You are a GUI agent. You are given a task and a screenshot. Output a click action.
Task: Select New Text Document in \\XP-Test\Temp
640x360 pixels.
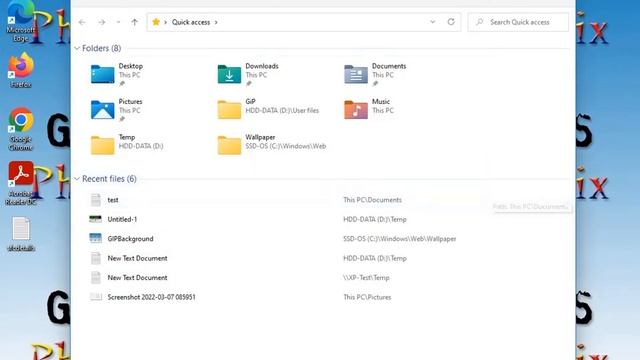click(137, 278)
